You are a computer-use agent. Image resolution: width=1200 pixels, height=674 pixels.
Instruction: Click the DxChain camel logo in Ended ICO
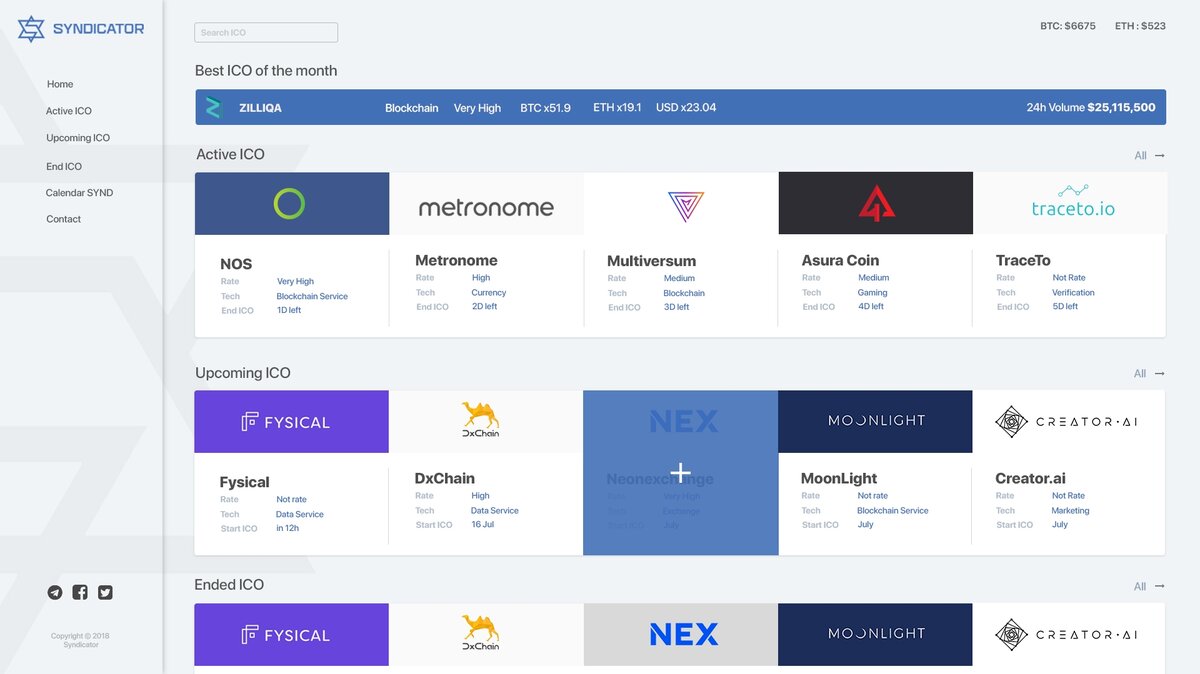click(481, 633)
